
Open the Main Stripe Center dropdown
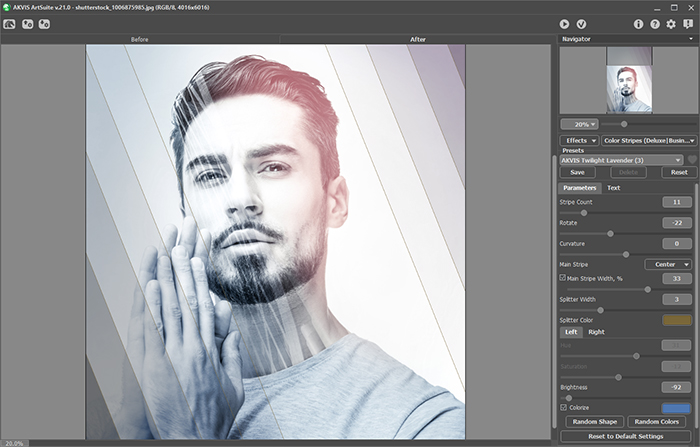point(667,264)
